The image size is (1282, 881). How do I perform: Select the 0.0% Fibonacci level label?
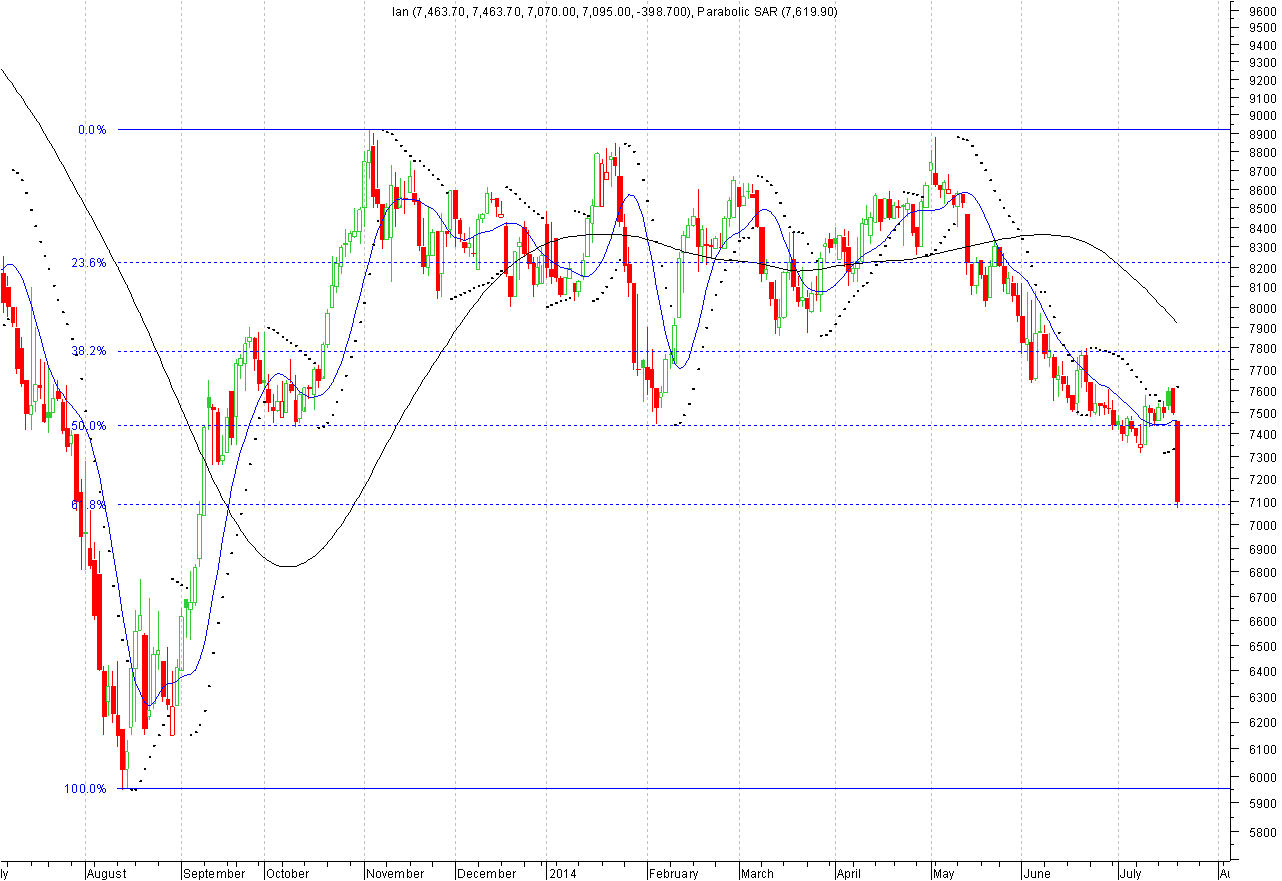92,130
